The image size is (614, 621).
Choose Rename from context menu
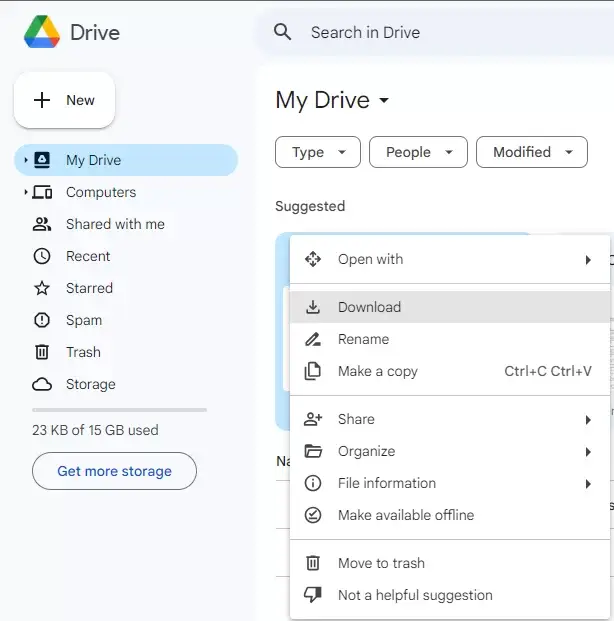pyautogui.click(x=450, y=339)
